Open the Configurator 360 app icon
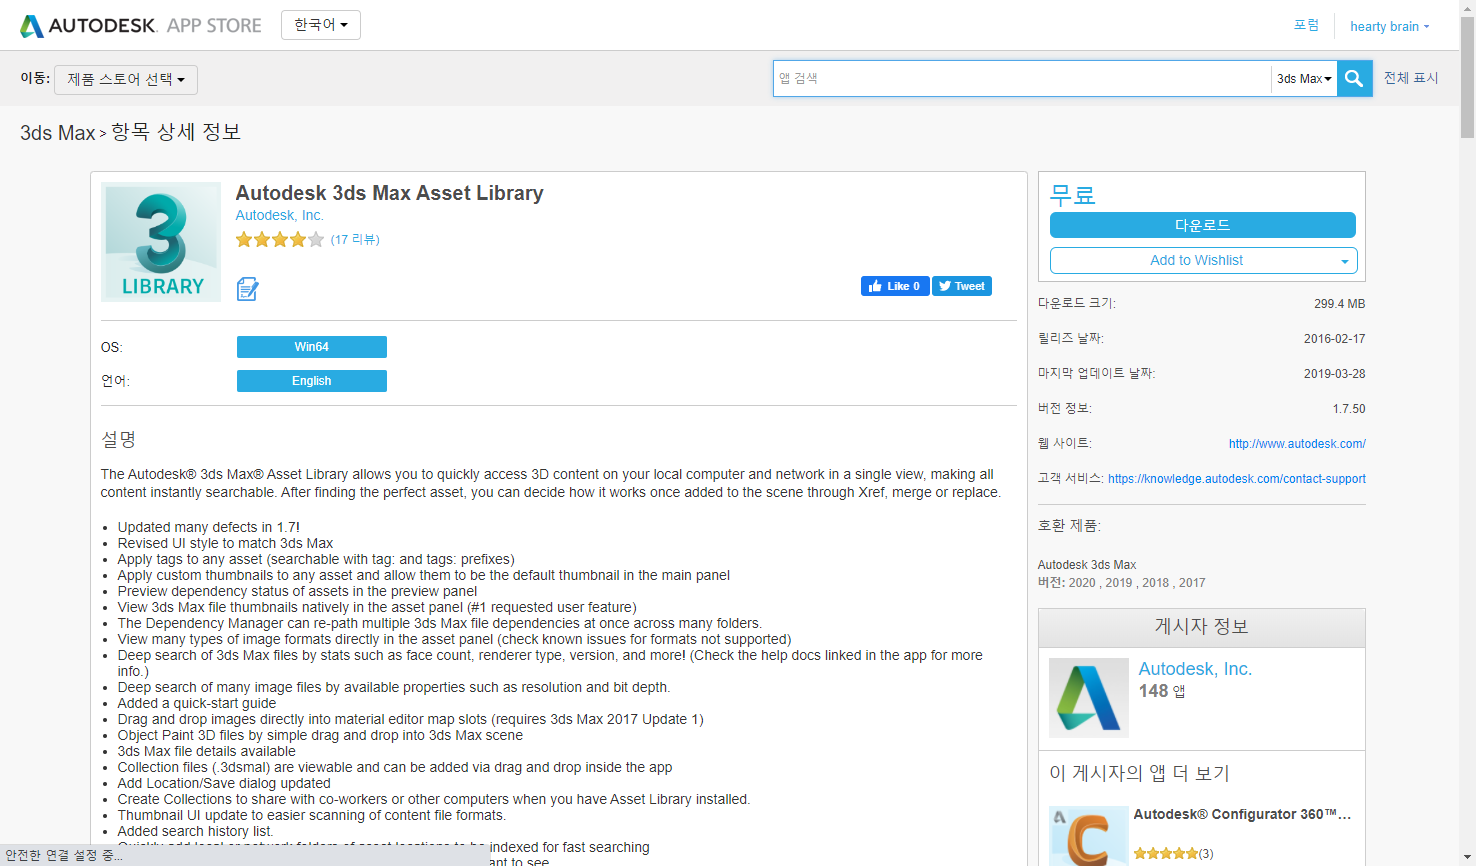 (x=1089, y=836)
